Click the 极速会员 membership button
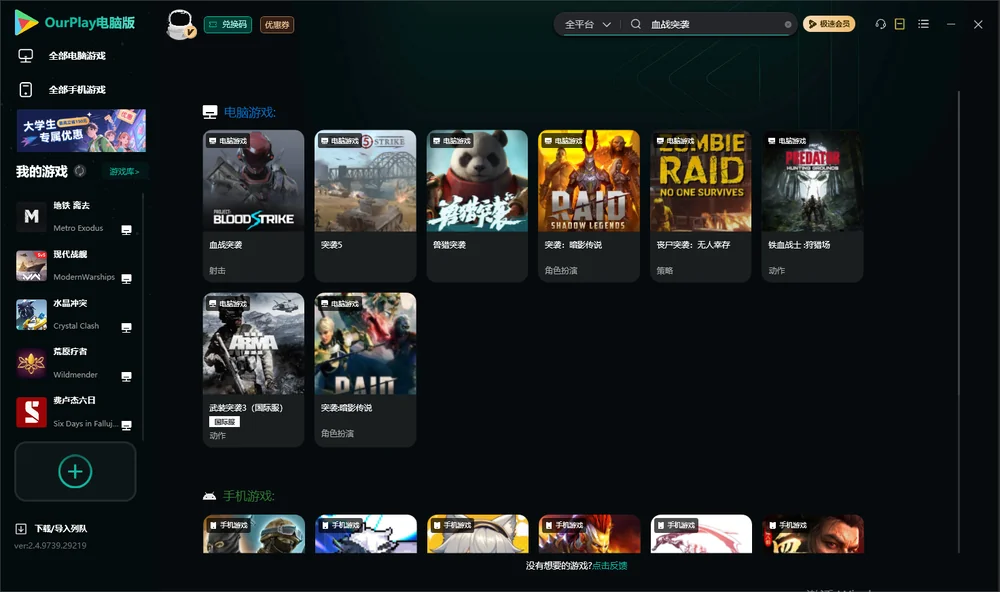 click(x=829, y=24)
